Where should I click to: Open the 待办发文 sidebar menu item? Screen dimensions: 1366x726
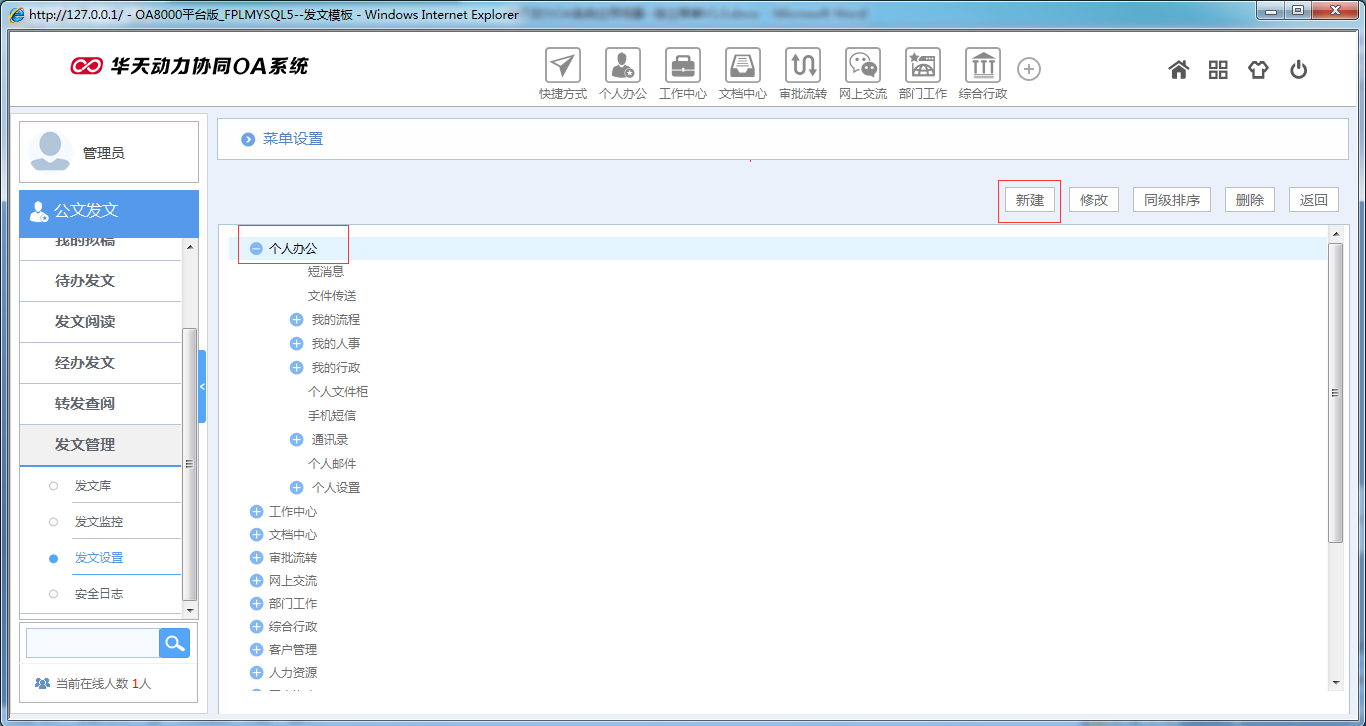coord(85,281)
